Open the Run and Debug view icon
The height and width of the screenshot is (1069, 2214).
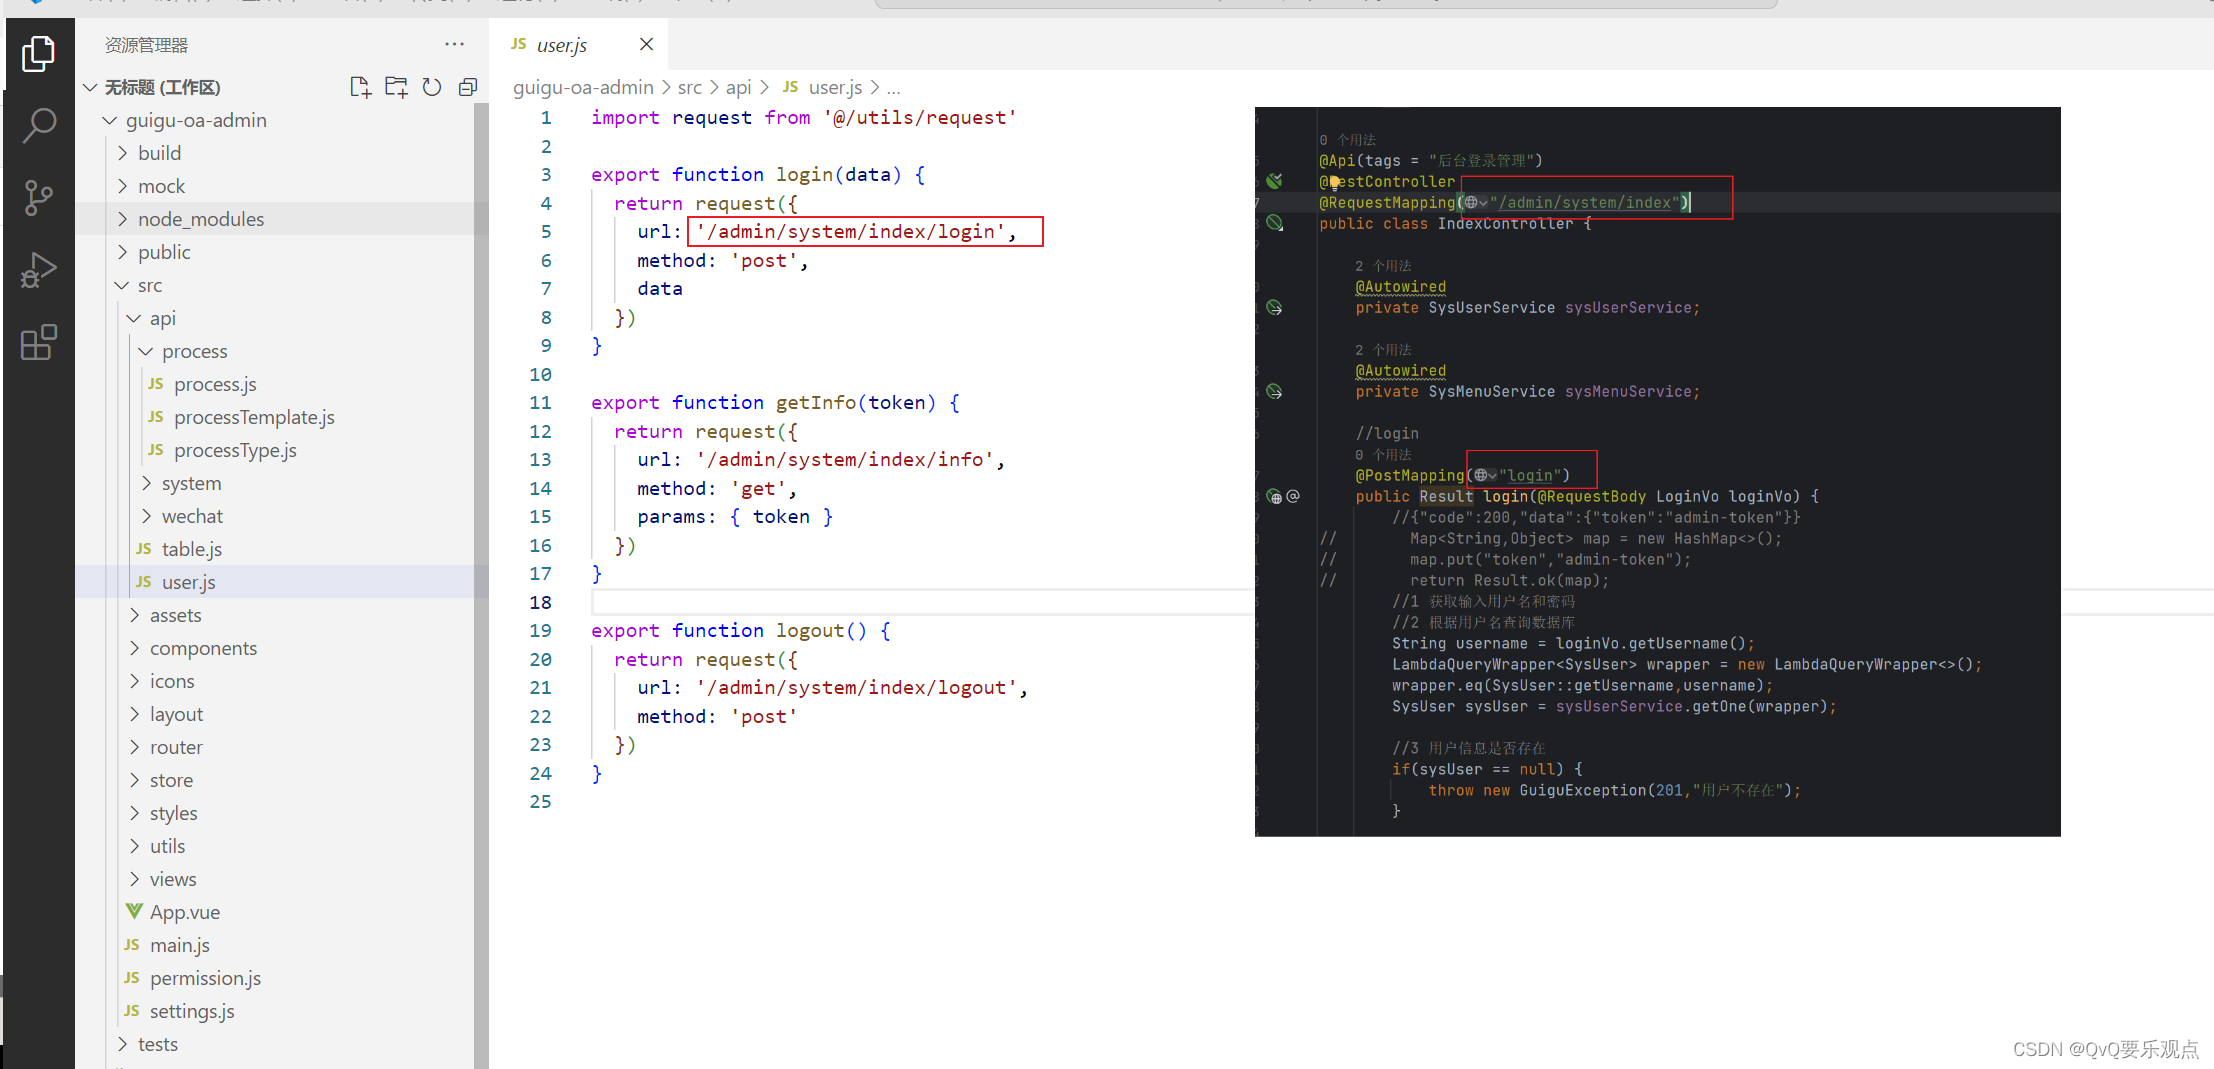click(38, 270)
